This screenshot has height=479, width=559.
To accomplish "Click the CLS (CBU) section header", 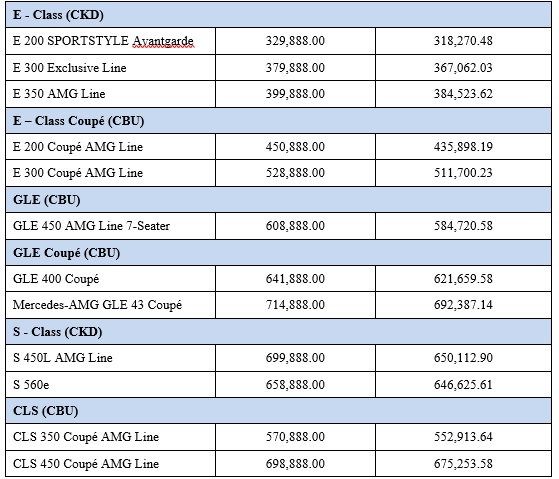I will (x=278, y=411).
